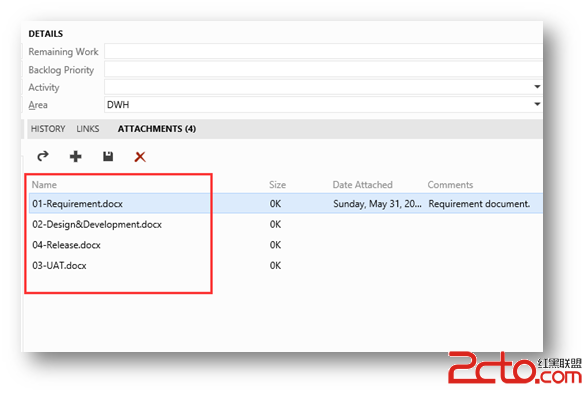
Task: Select 03-UAT.docx attachment
Action: [59, 265]
